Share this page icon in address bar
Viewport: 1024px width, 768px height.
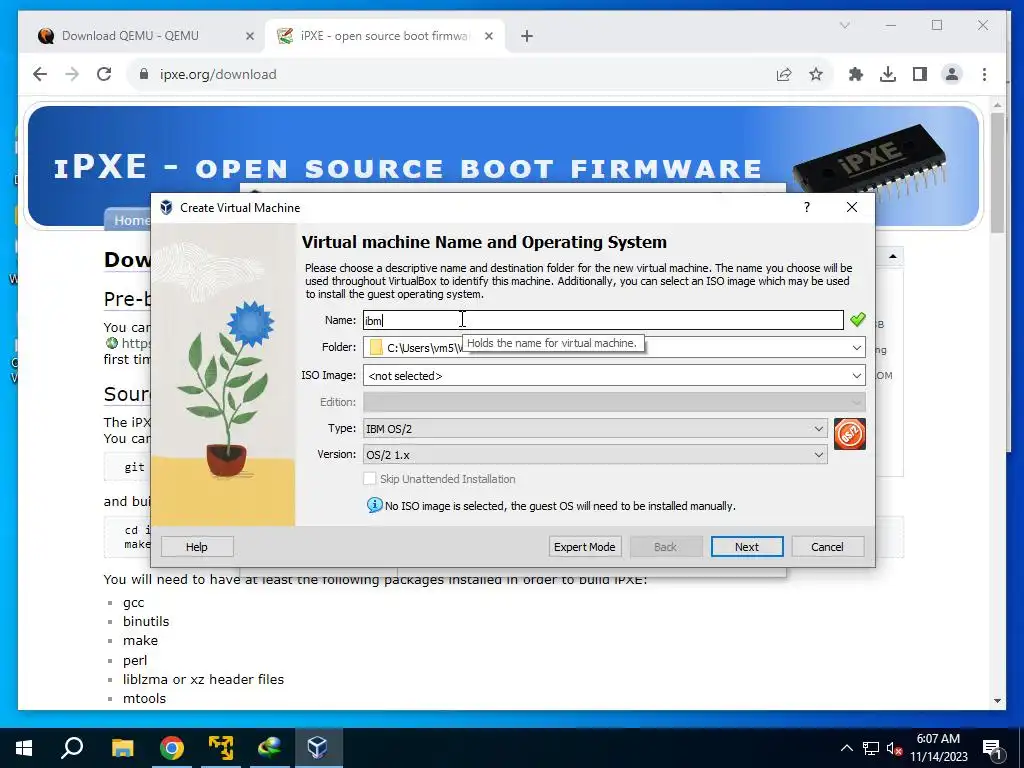click(784, 74)
